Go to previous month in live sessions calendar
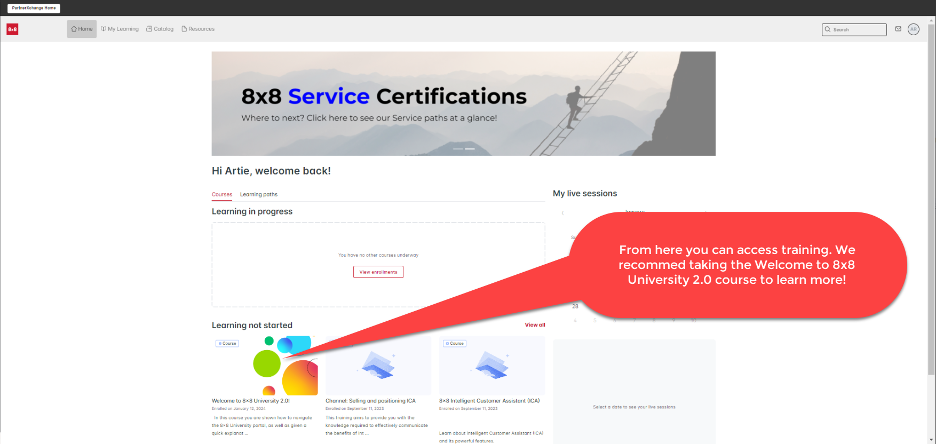 pos(563,212)
